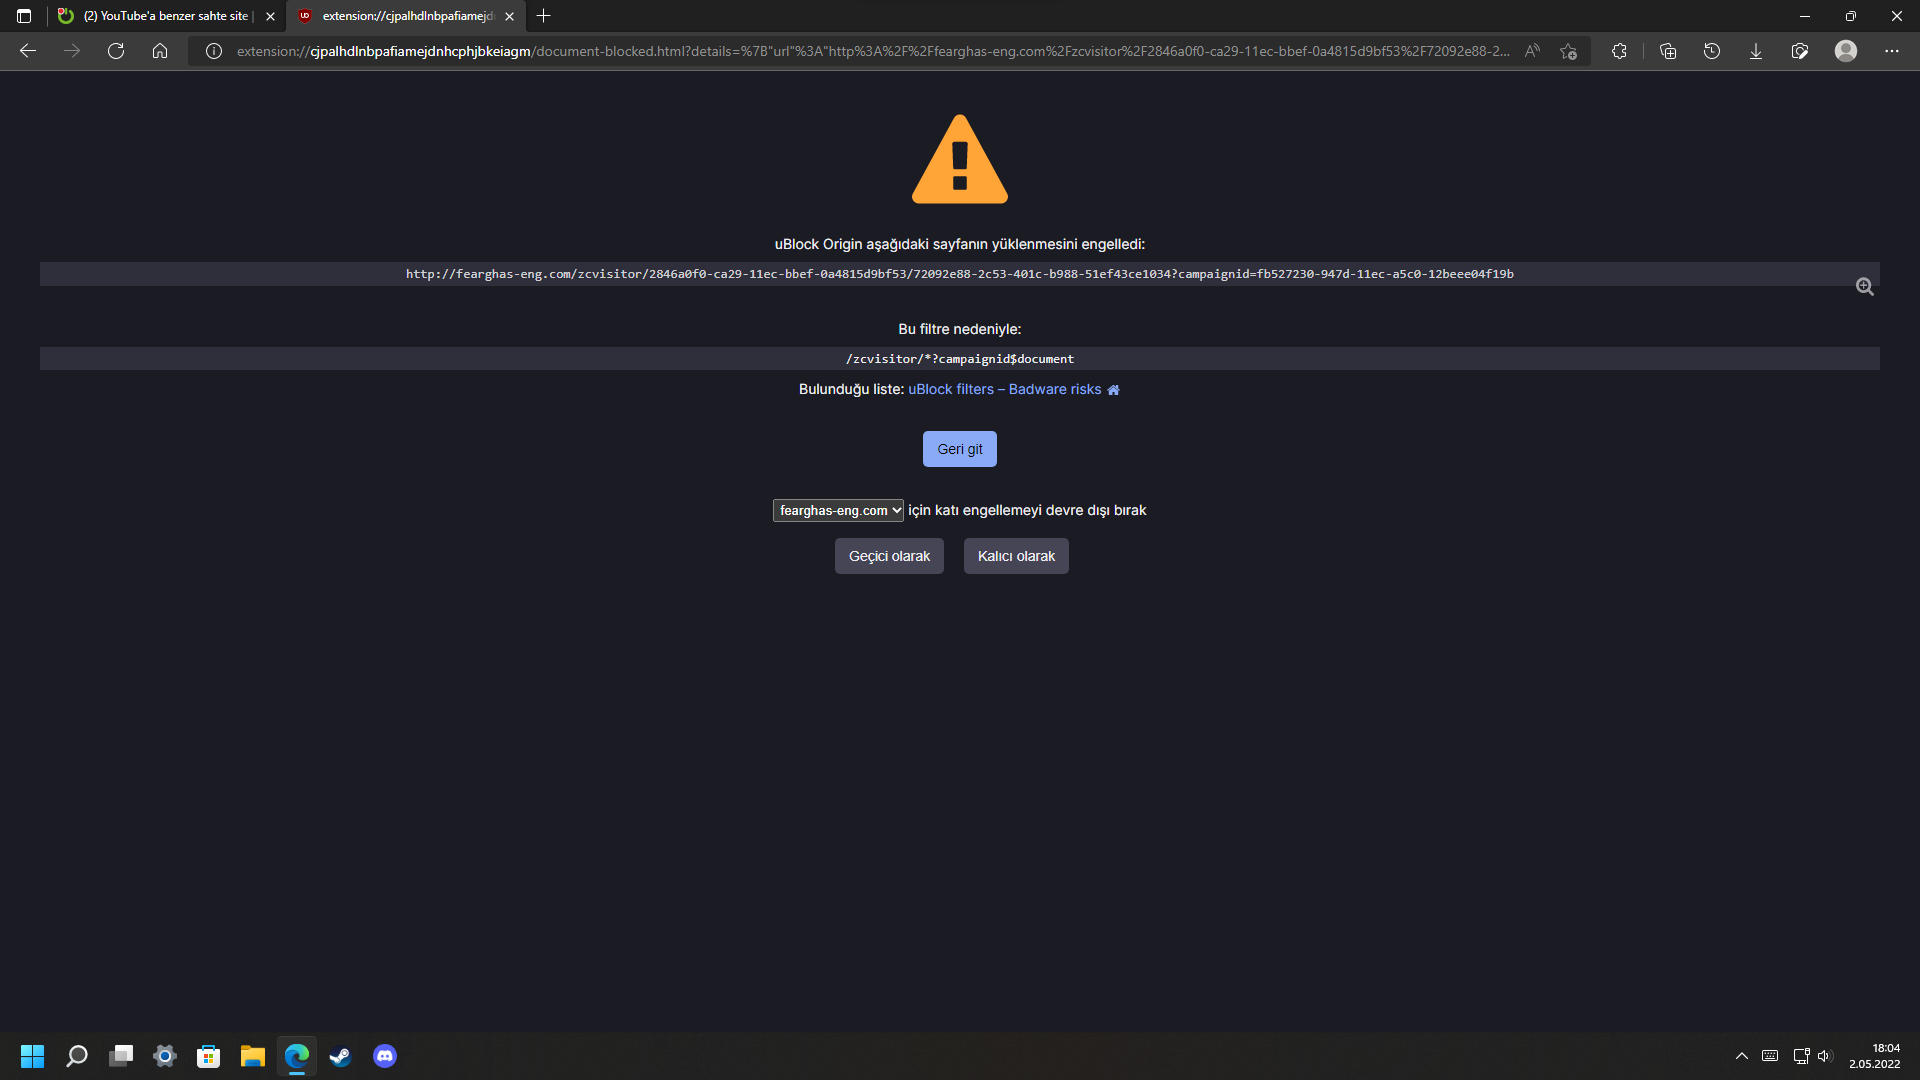The image size is (1920, 1080).
Task: Click the Read aloud icon in the address bar
Action: tap(1532, 51)
